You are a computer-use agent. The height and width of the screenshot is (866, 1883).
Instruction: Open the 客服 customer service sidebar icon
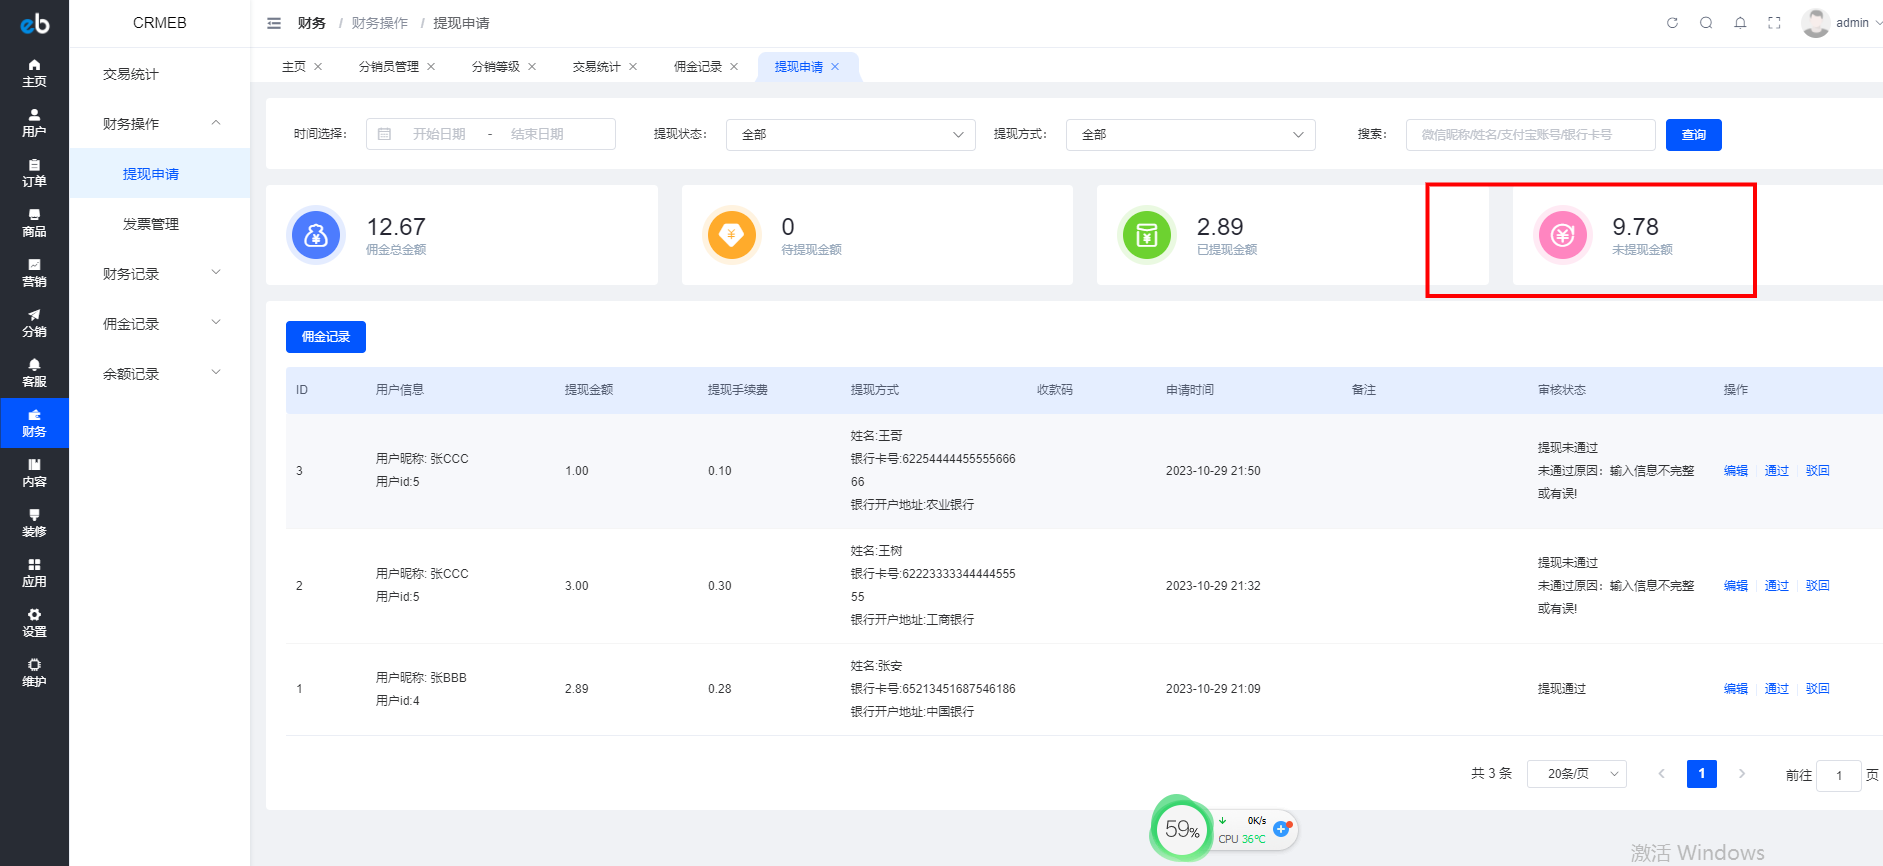(34, 373)
